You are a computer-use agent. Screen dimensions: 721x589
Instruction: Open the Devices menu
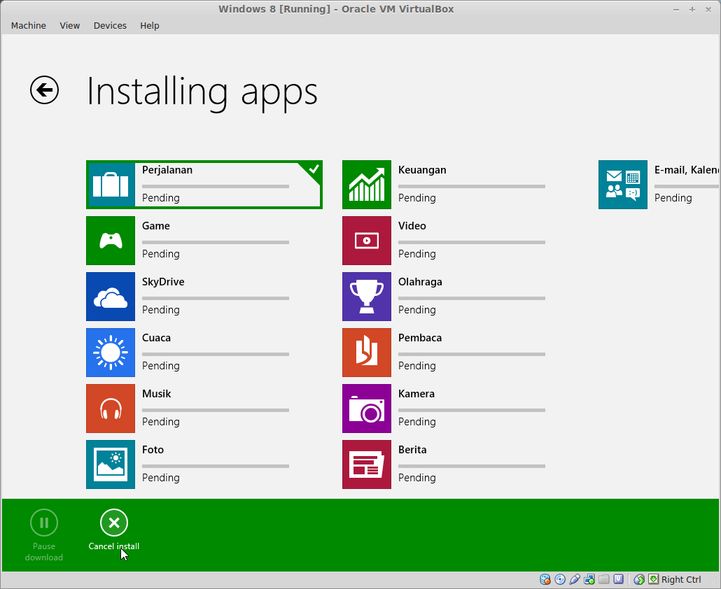click(x=110, y=26)
